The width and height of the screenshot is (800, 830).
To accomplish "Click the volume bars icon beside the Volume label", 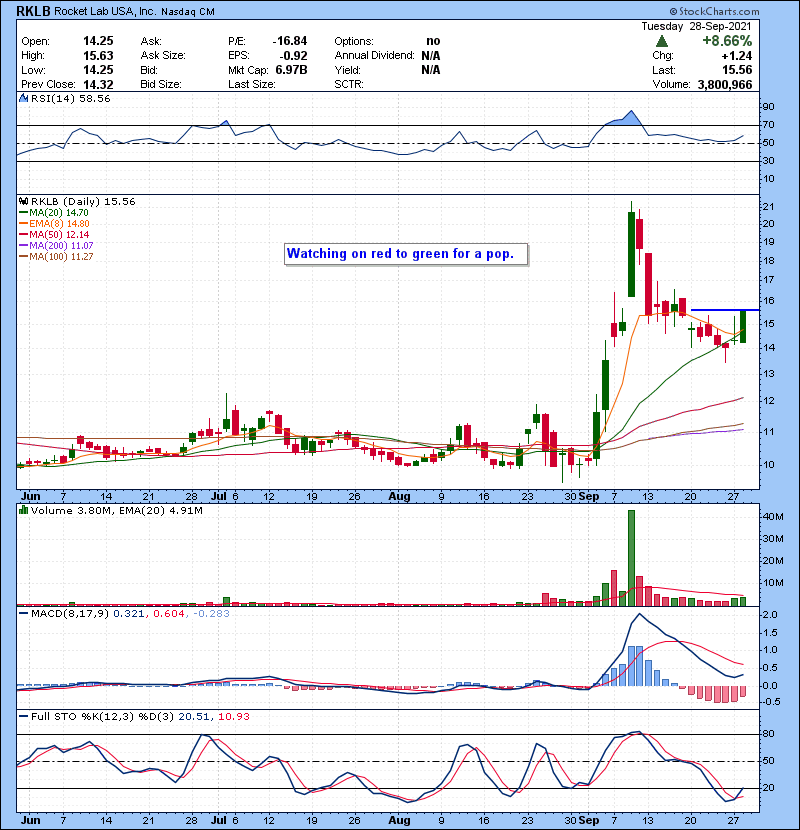I will [x=23, y=510].
